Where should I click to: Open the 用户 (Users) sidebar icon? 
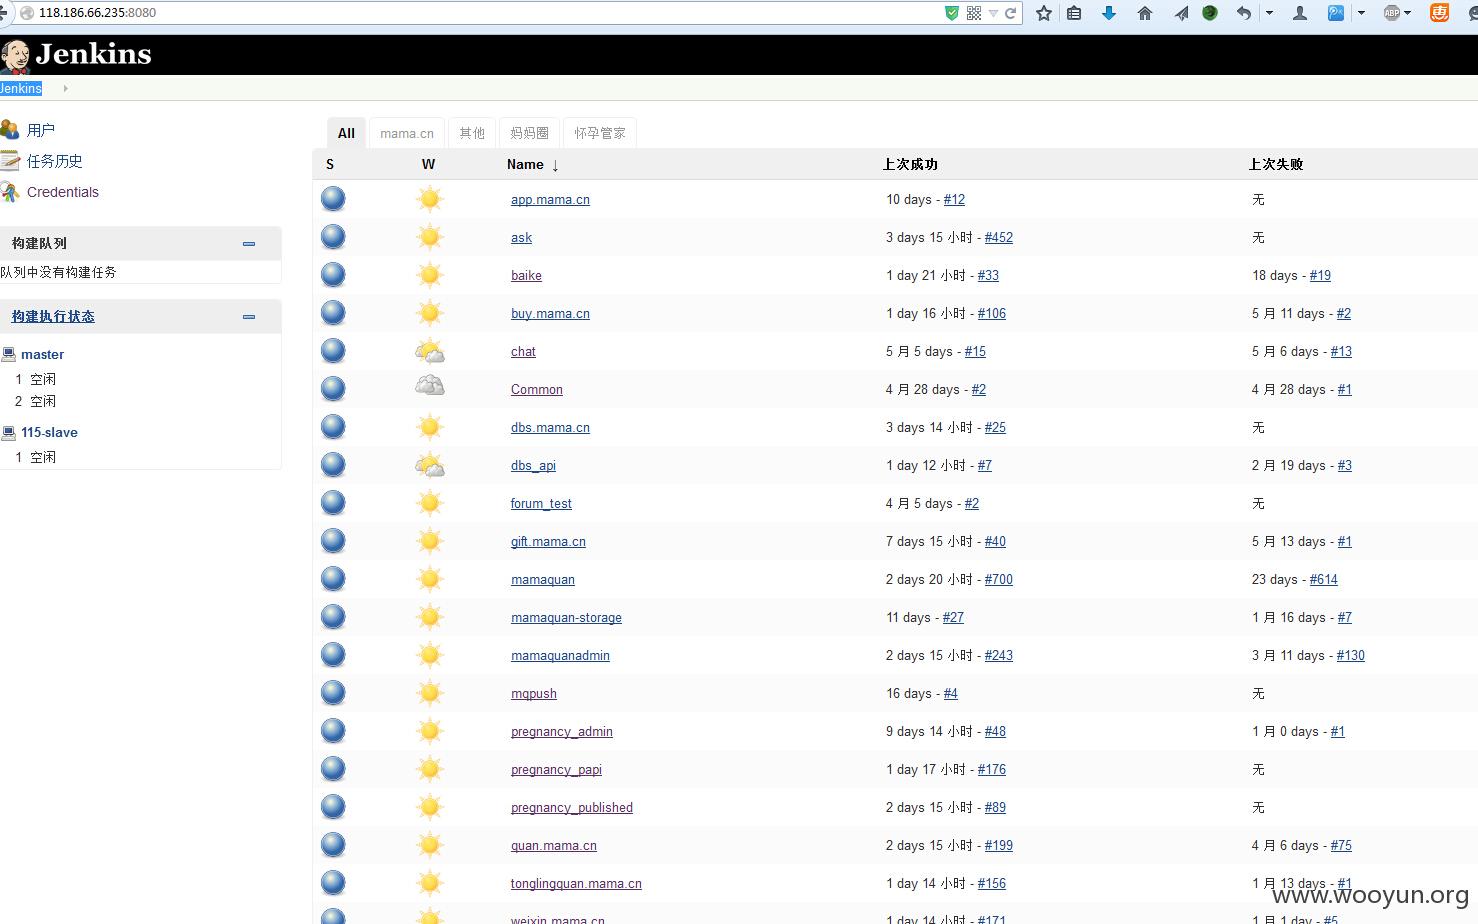pyautogui.click(x=10, y=130)
